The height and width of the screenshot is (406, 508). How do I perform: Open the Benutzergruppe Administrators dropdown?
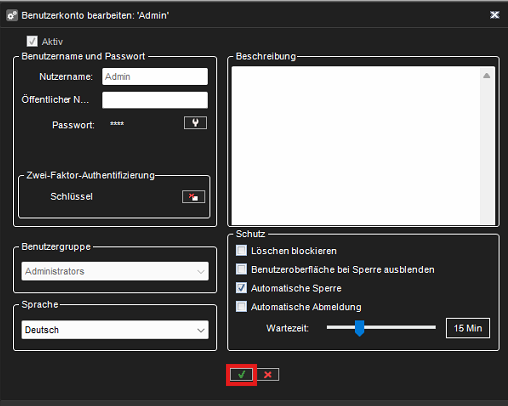pos(115,271)
